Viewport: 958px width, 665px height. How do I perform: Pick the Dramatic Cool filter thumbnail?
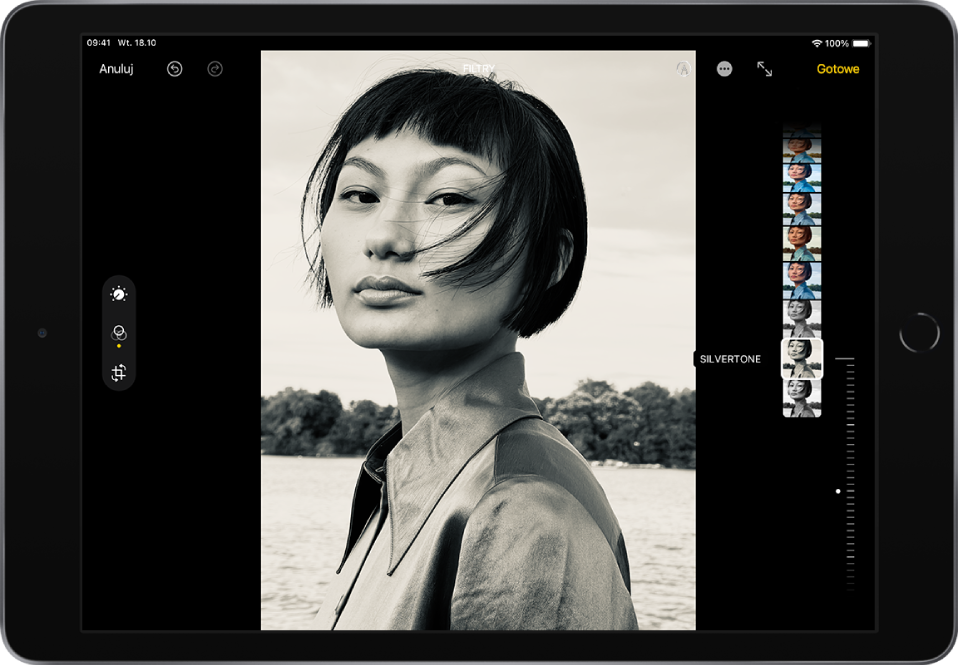pos(802,278)
